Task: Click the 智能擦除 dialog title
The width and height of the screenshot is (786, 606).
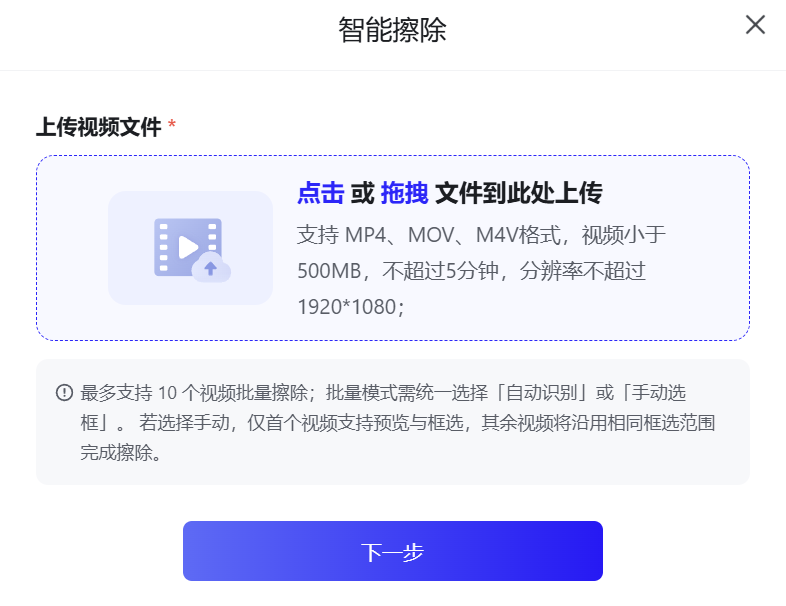Action: coord(392,30)
